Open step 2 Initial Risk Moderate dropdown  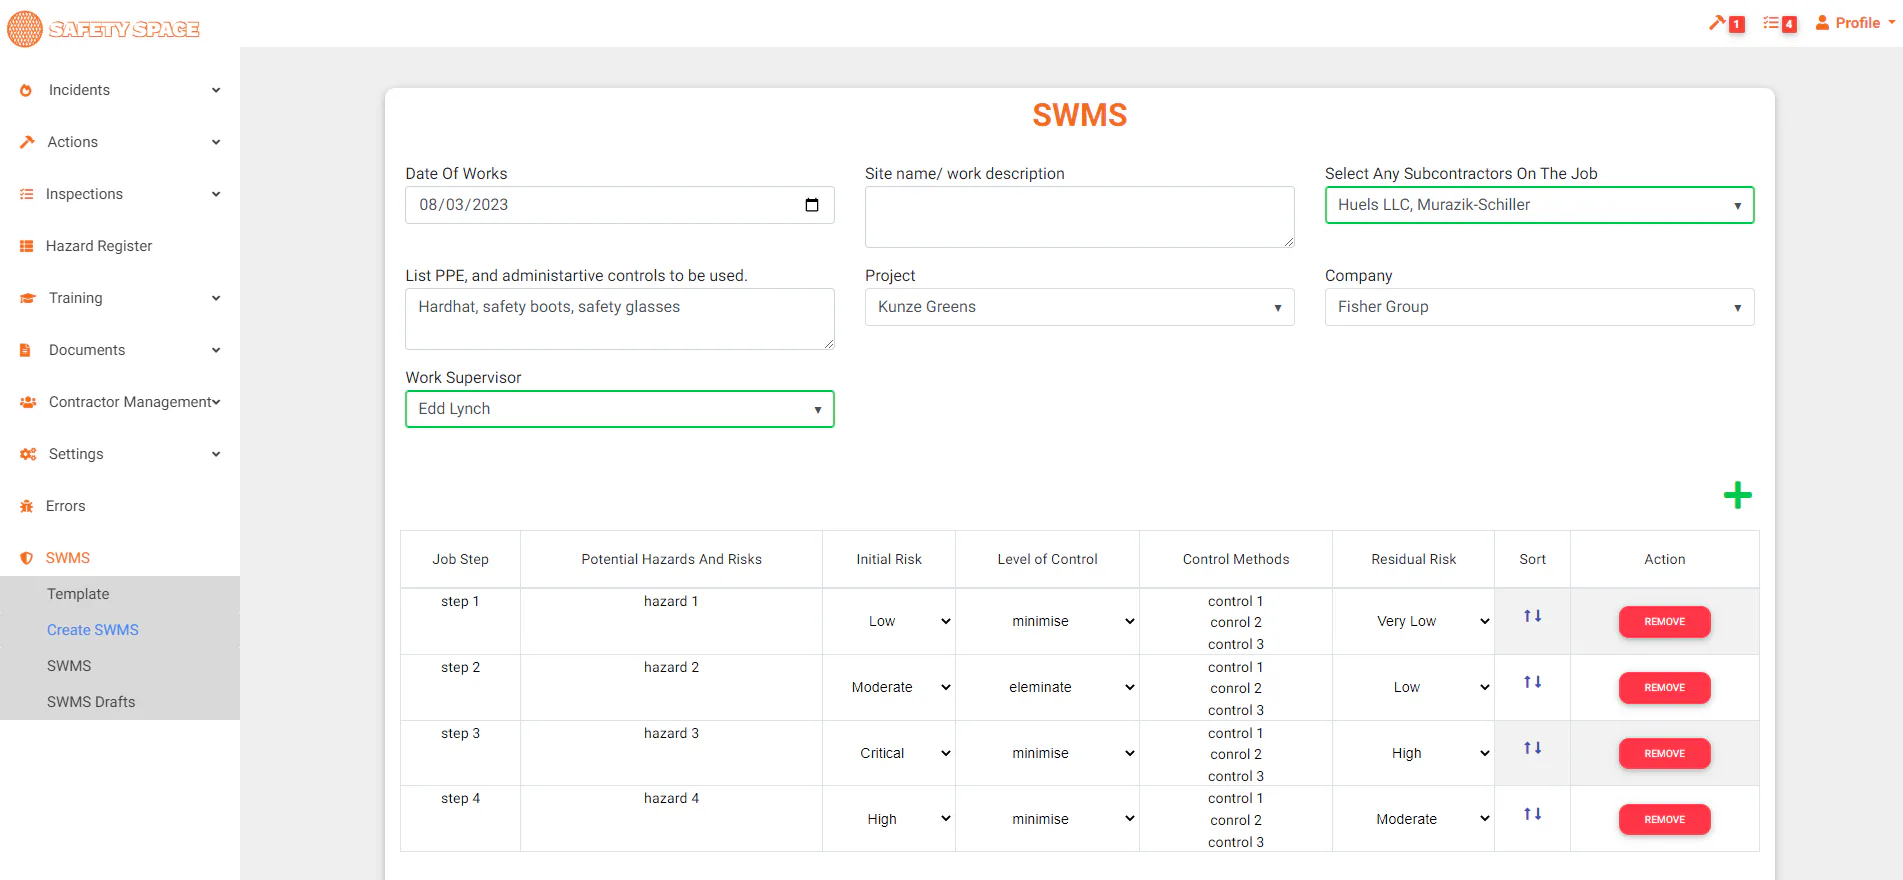tap(890, 687)
